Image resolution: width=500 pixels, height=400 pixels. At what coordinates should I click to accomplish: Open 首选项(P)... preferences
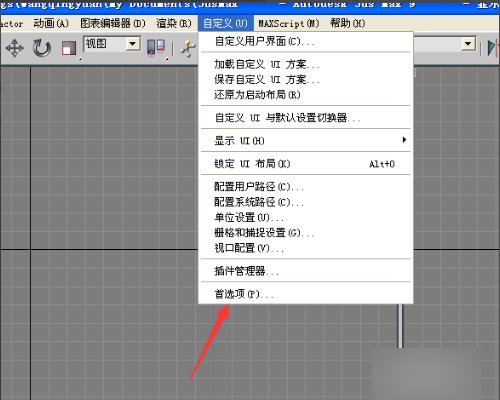[306, 294]
